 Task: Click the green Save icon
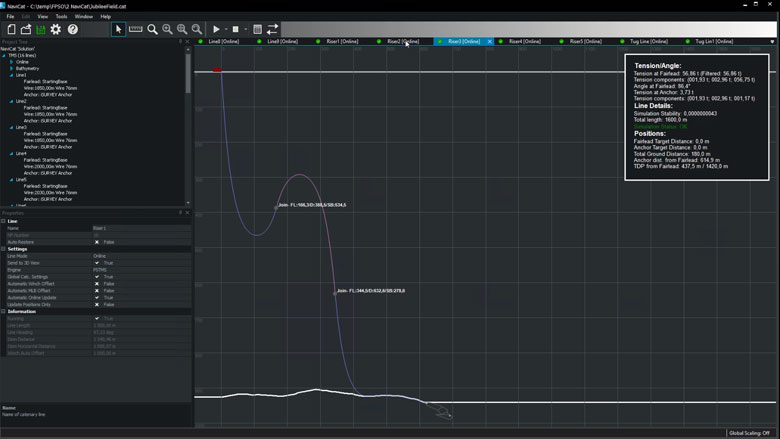pyautogui.click(x=41, y=30)
